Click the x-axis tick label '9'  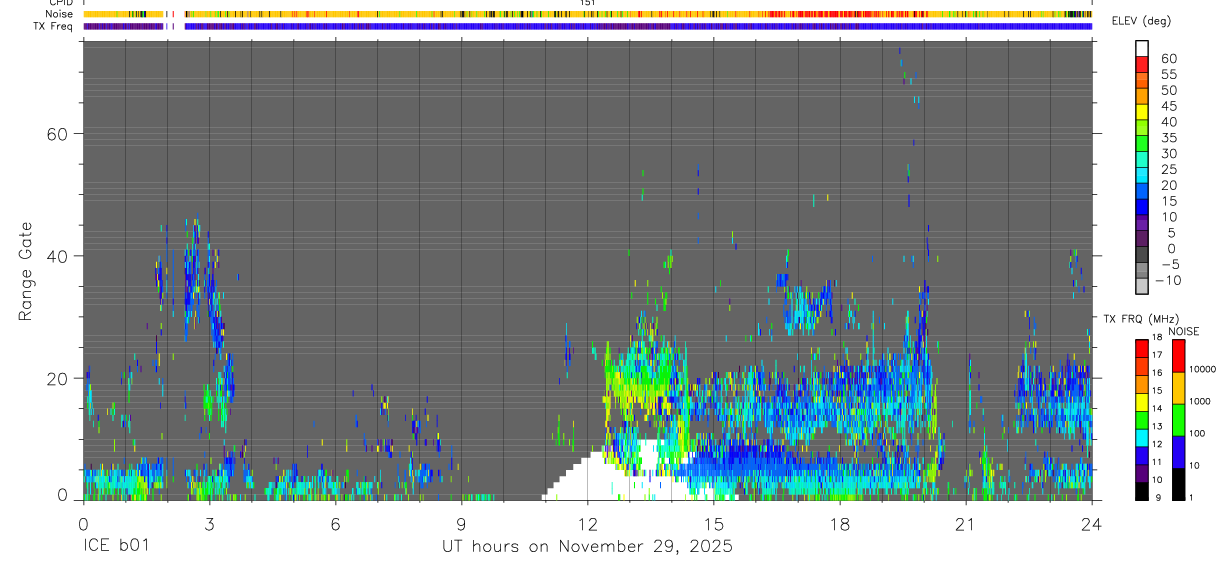click(461, 523)
